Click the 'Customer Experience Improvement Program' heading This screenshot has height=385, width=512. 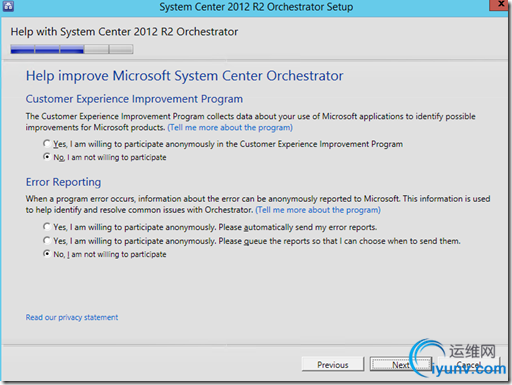click(134, 99)
